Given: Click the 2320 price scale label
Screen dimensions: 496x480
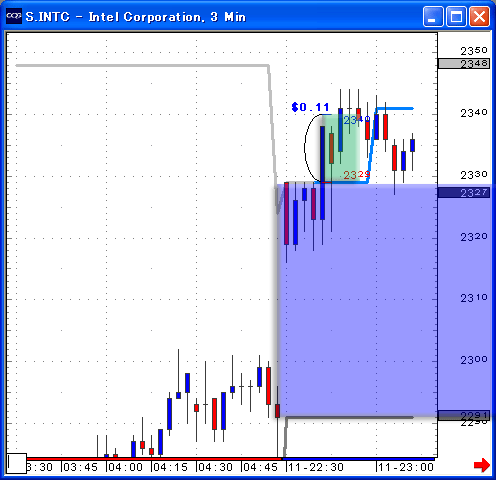Looking at the screenshot, I should click(x=474, y=237).
